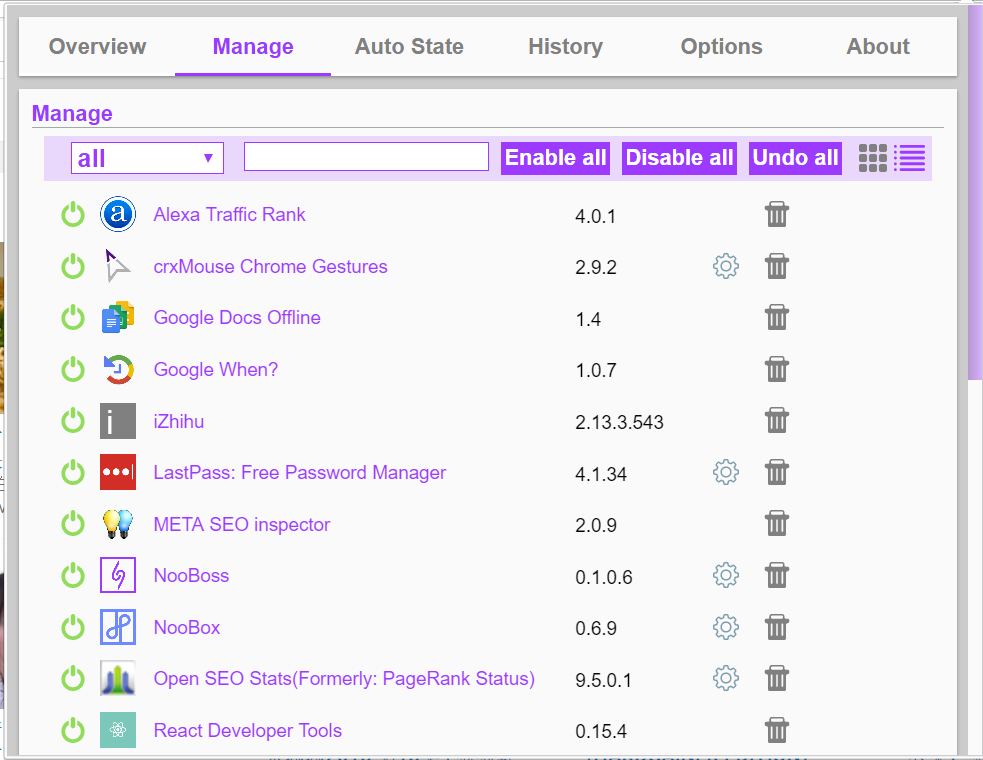Screen dimensions: 983x760
Task: Select the Manage tab
Action: (x=253, y=46)
